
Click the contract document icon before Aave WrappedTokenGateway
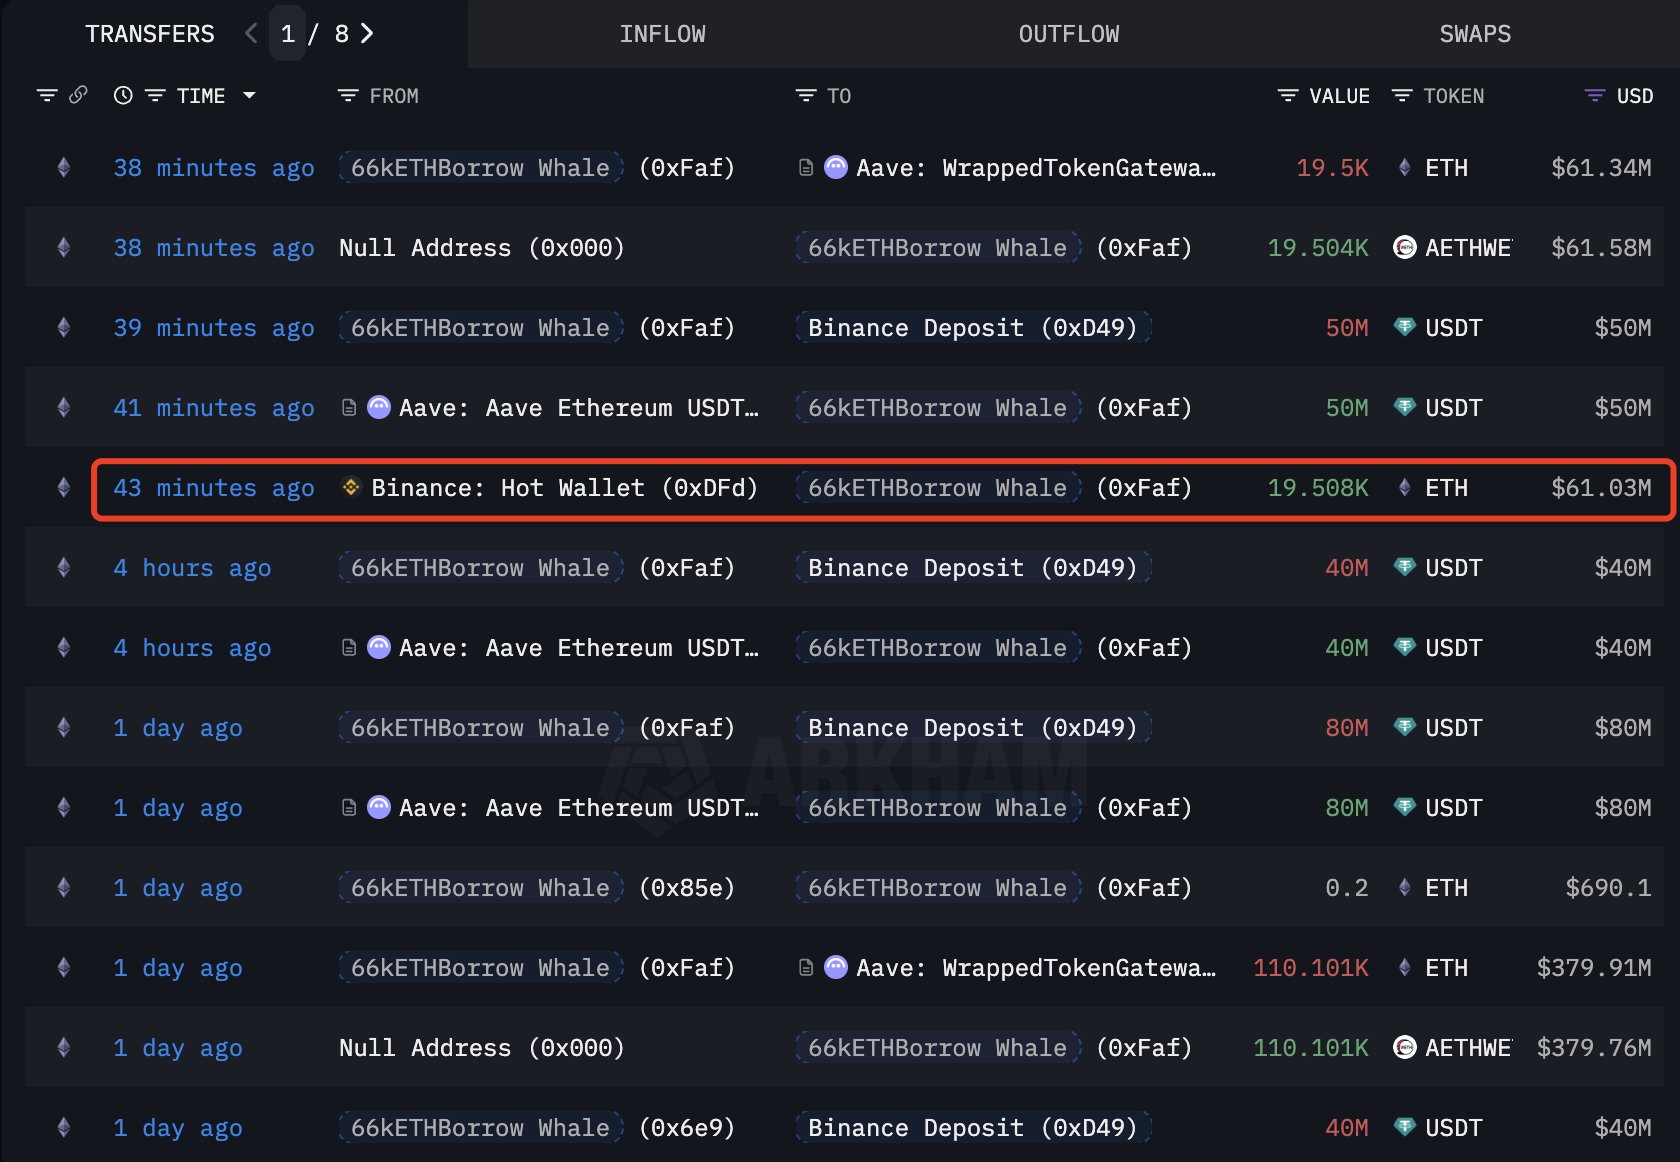point(806,167)
